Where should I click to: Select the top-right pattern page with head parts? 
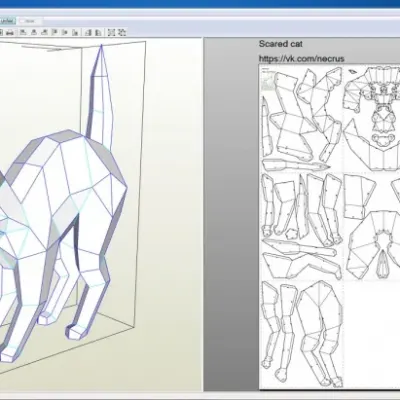(x=372, y=119)
